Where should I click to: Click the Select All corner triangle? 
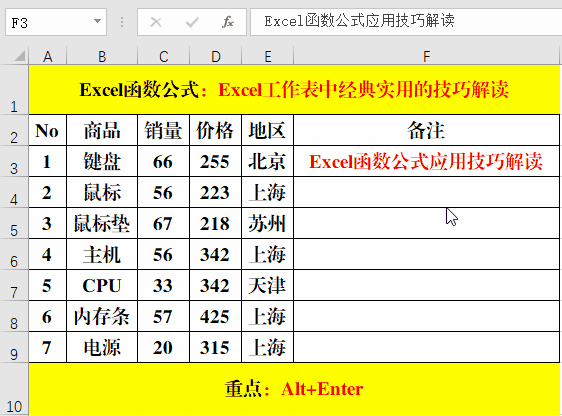click(x=19, y=56)
